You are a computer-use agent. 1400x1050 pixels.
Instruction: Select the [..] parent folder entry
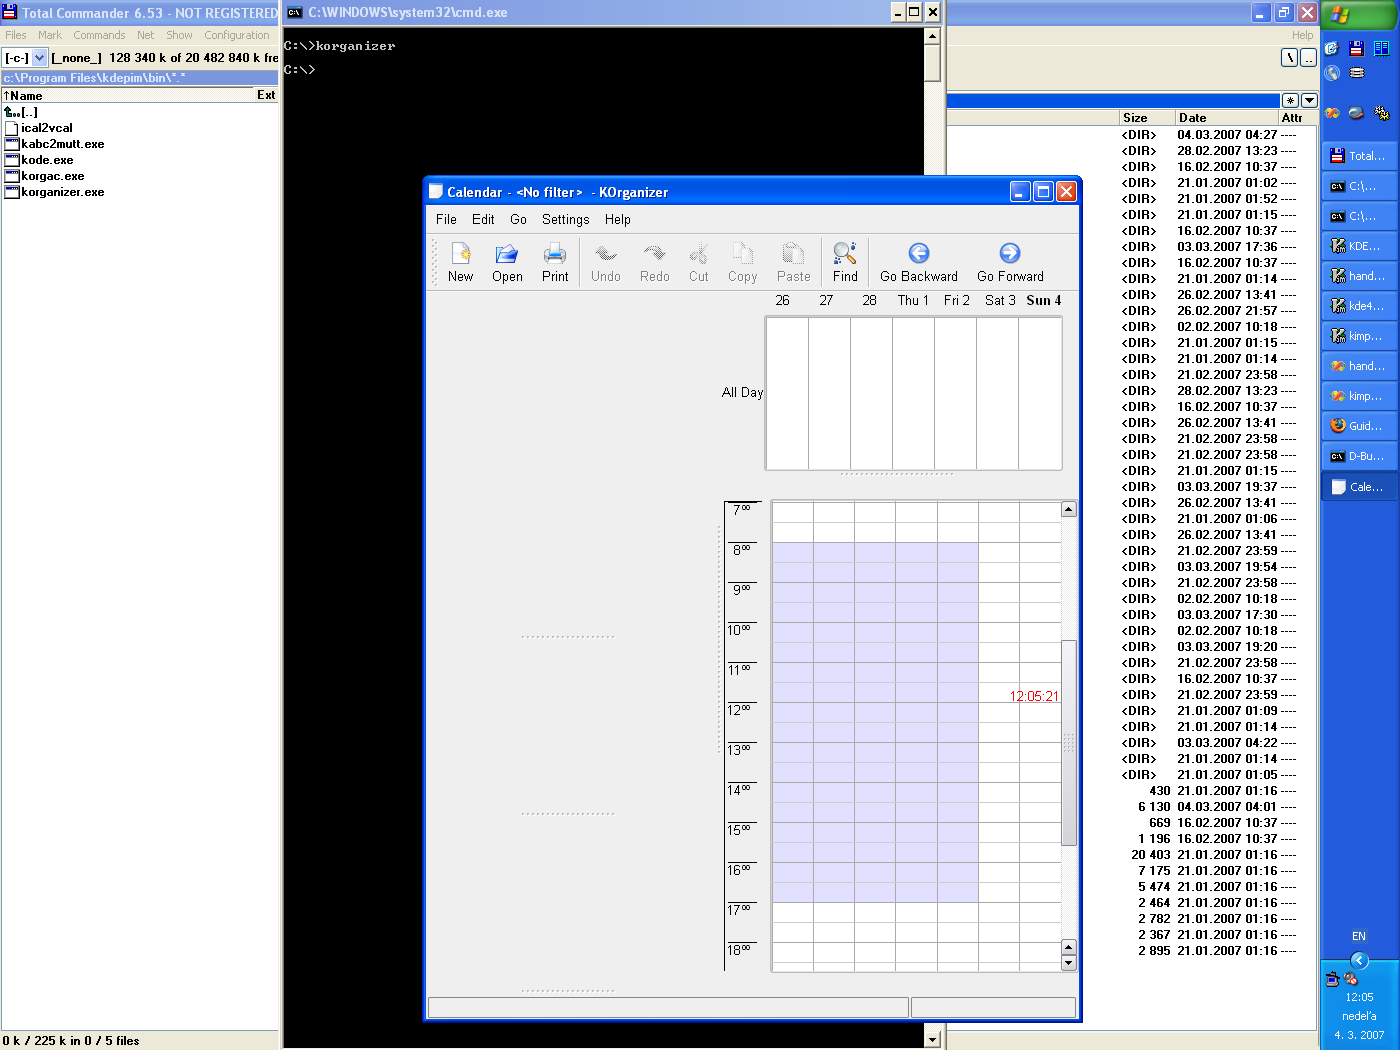click(22, 112)
